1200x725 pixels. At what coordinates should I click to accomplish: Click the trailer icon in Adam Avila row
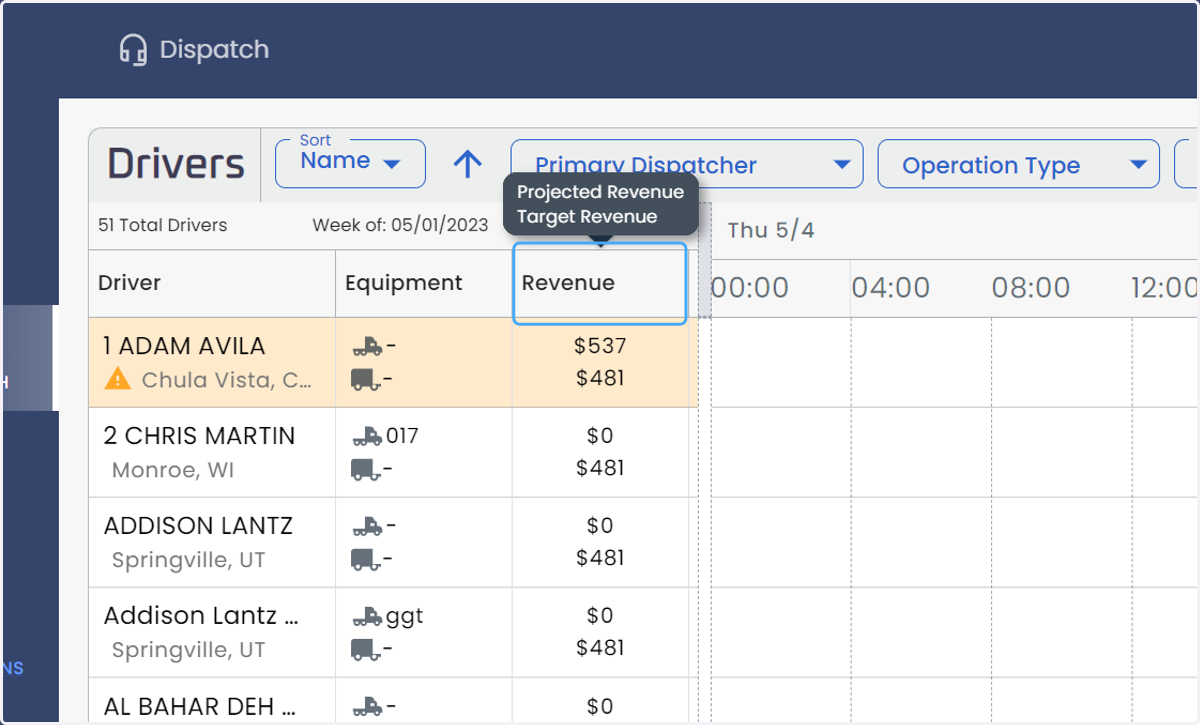366,379
